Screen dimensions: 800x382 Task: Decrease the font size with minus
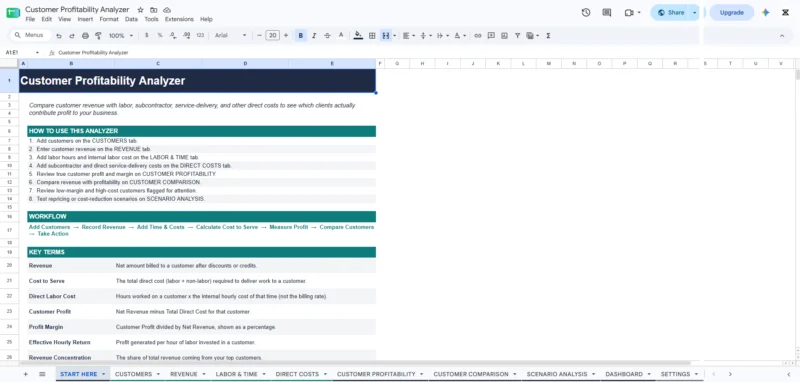pyautogui.click(x=259, y=36)
